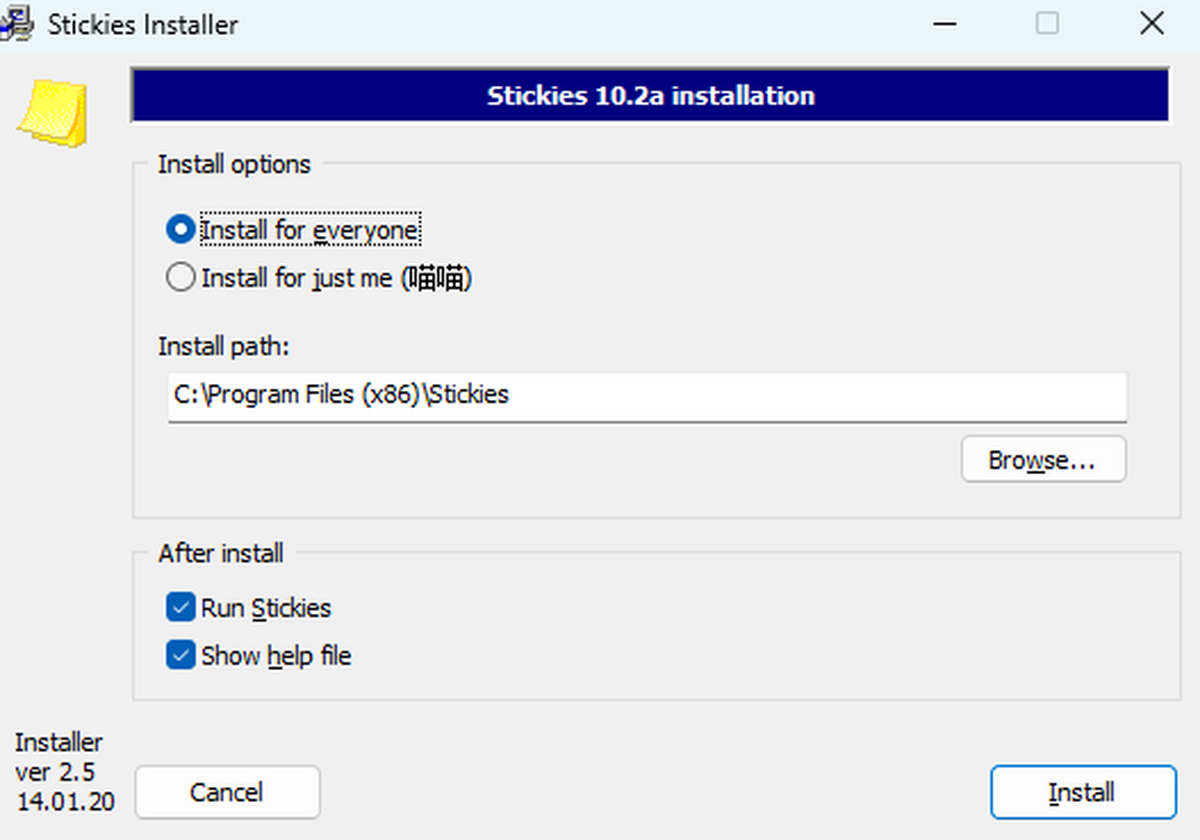This screenshot has height=840, width=1200.
Task: Click the "Stickies Installer" title bar text
Action: click(143, 24)
